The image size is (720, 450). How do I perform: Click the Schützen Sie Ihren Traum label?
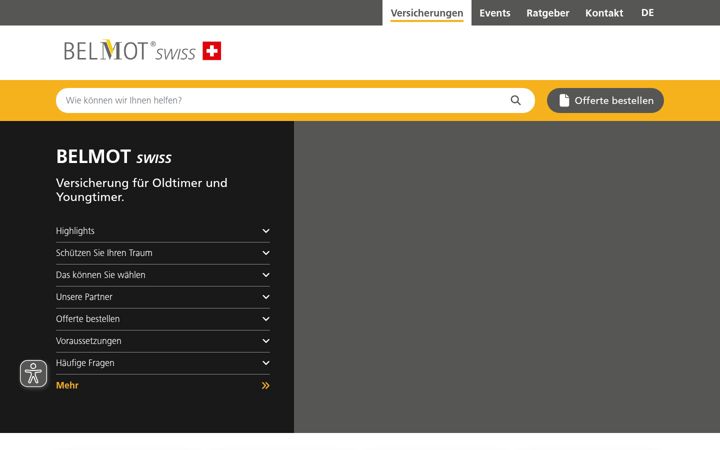104,253
